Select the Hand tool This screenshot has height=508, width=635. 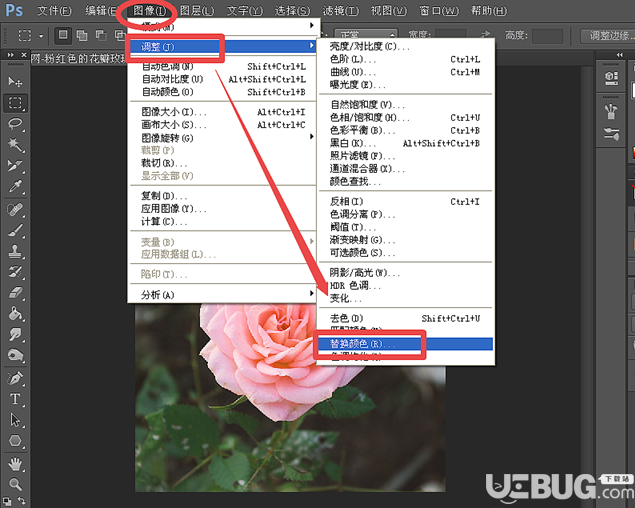(x=15, y=464)
